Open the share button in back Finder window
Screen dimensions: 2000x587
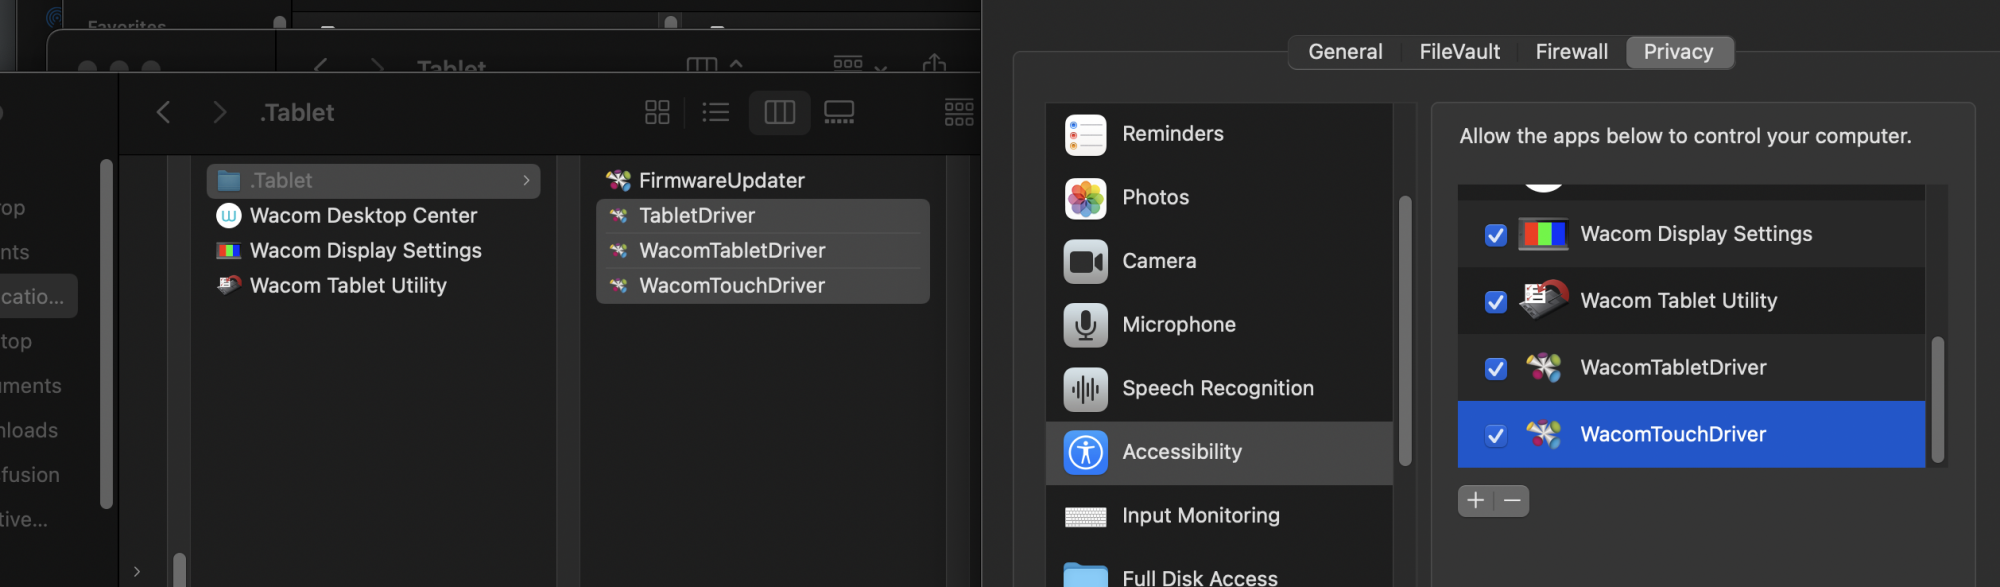(934, 64)
